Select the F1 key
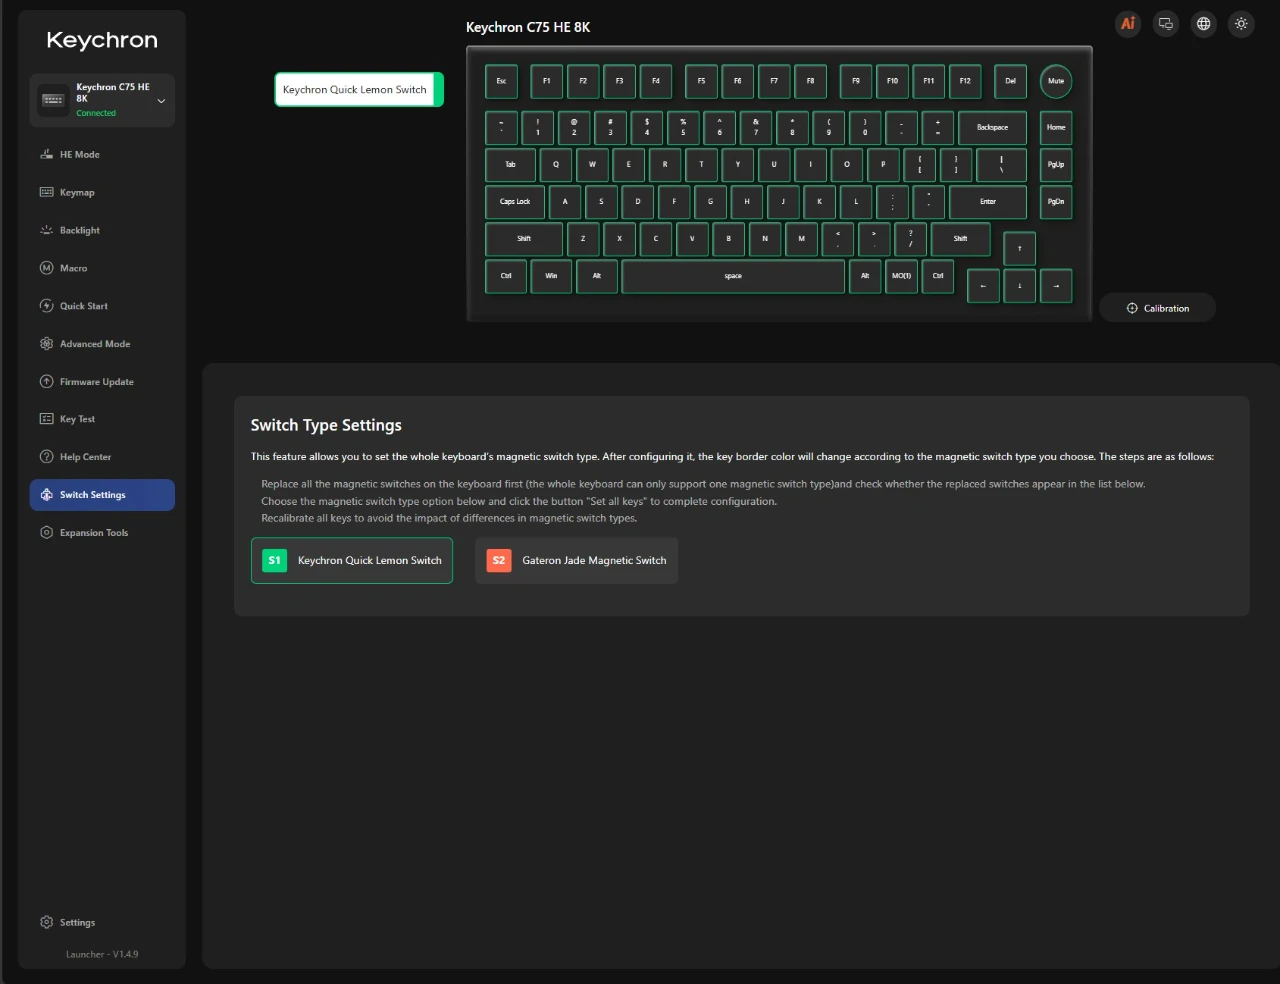Screen dimensions: 1280x984 [547, 81]
